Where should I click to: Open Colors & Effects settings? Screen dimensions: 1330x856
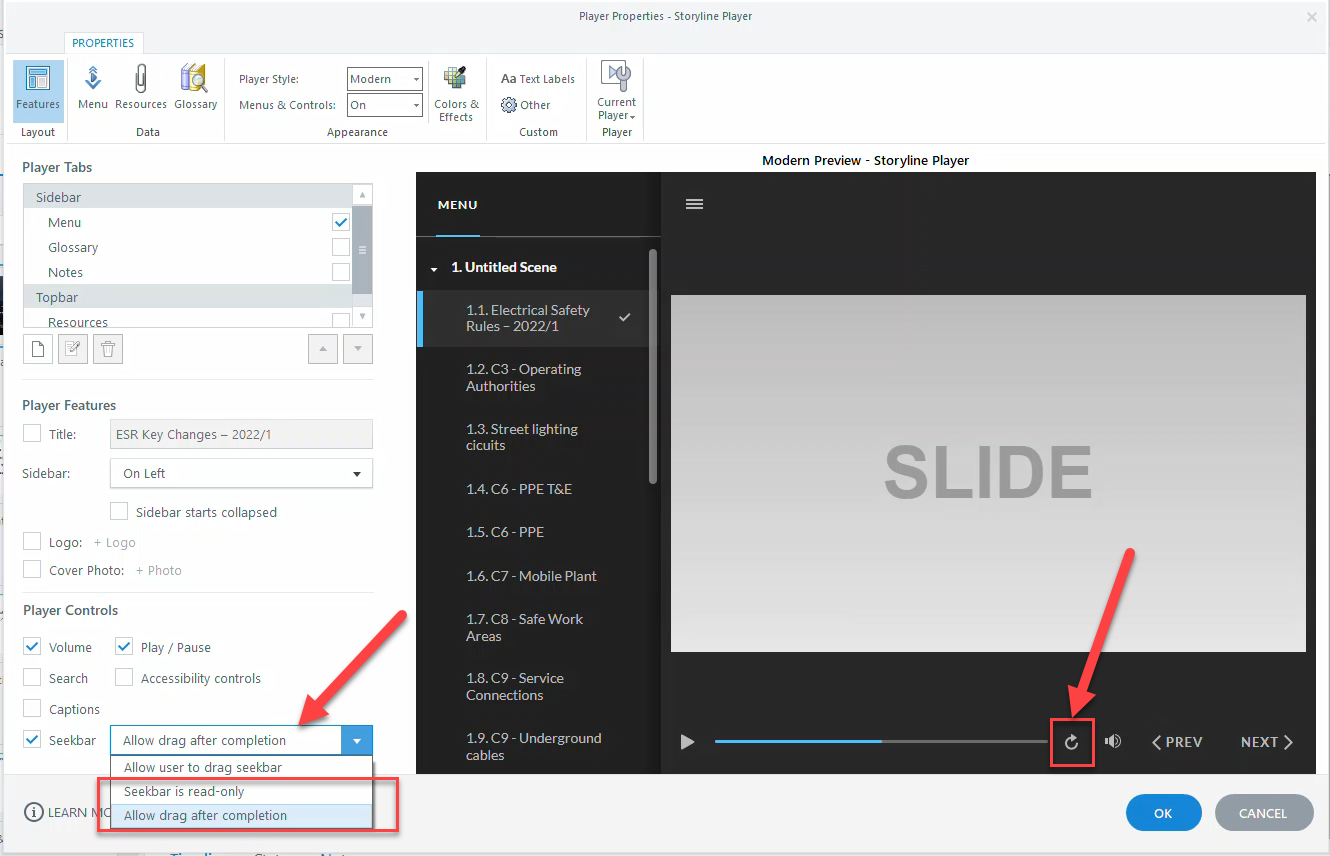456,94
